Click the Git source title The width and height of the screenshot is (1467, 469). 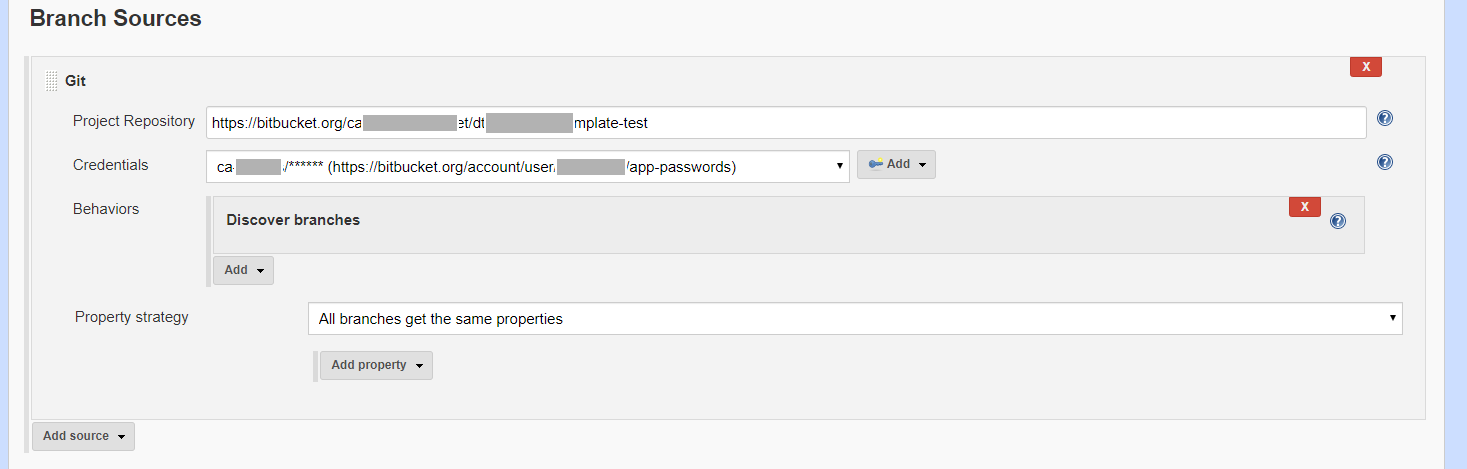pos(76,81)
